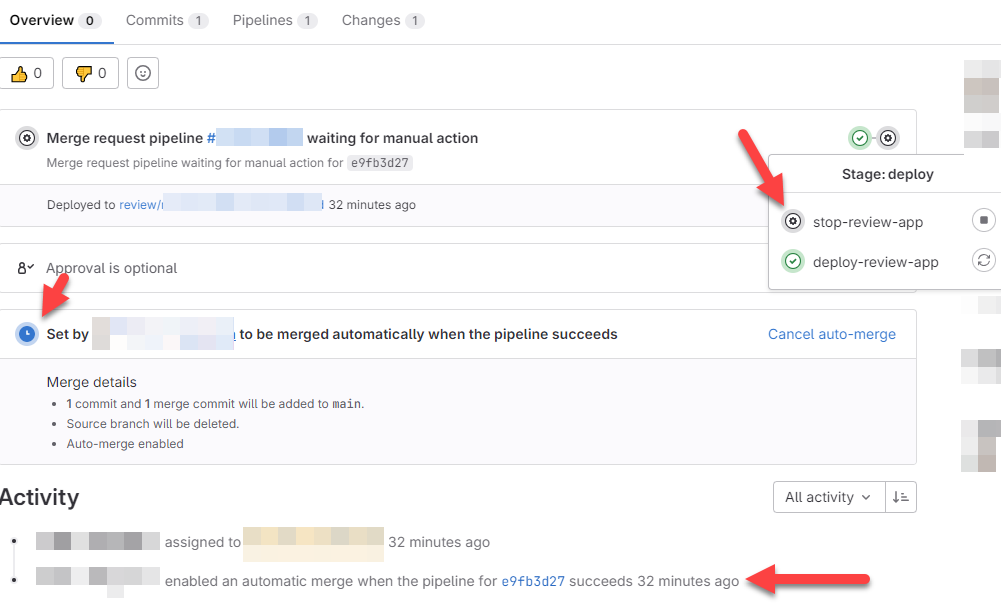Retry the deploy-review-app job

pos(984,261)
